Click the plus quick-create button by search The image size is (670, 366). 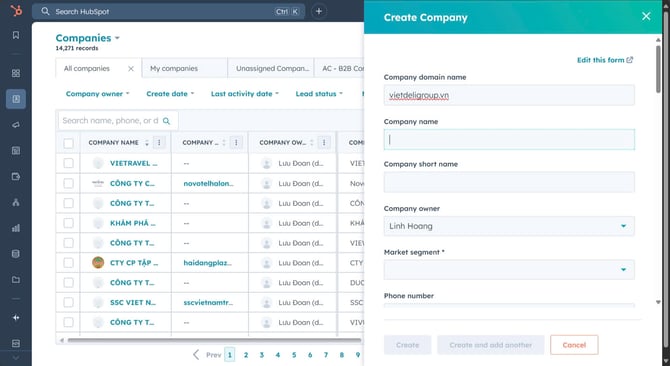click(318, 12)
